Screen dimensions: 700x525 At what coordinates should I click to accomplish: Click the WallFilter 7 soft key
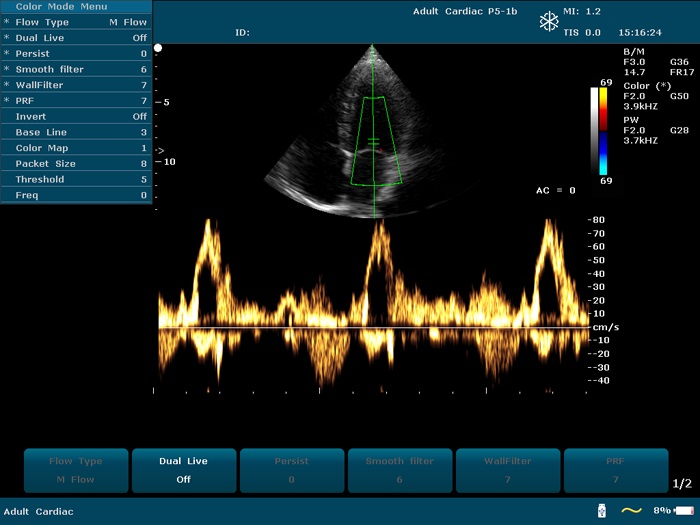(508, 471)
